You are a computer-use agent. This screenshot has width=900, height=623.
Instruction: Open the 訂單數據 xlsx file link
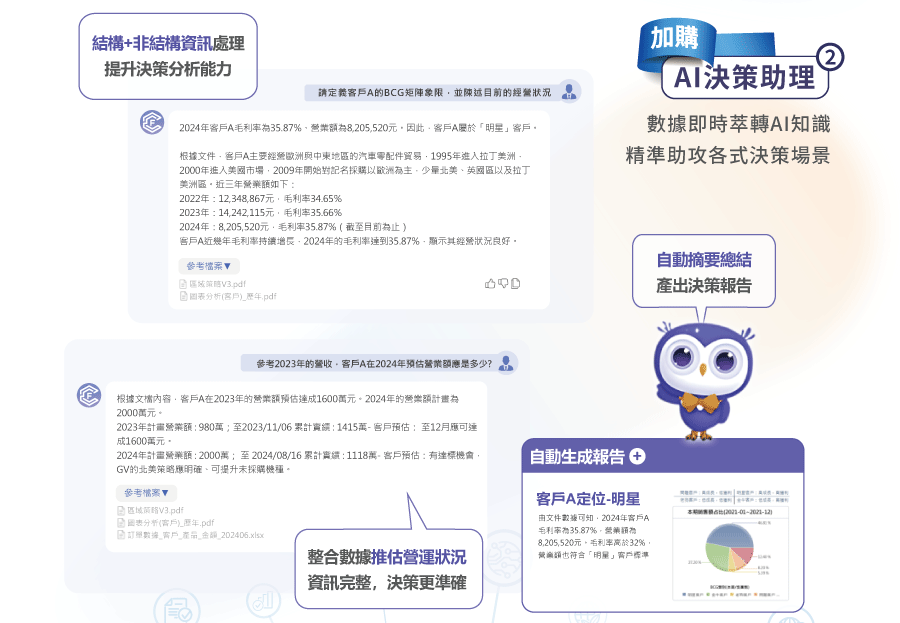[191, 535]
